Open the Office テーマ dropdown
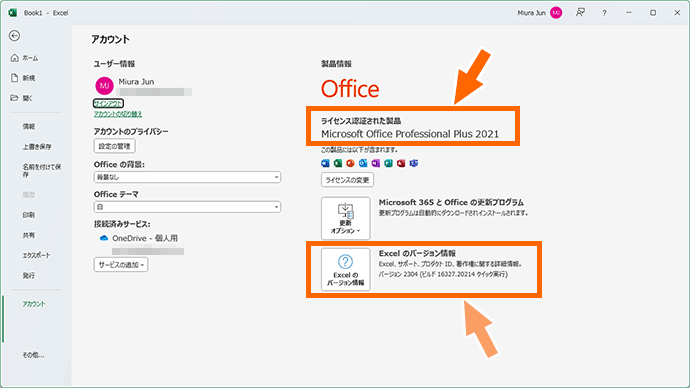 click(187, 207)
